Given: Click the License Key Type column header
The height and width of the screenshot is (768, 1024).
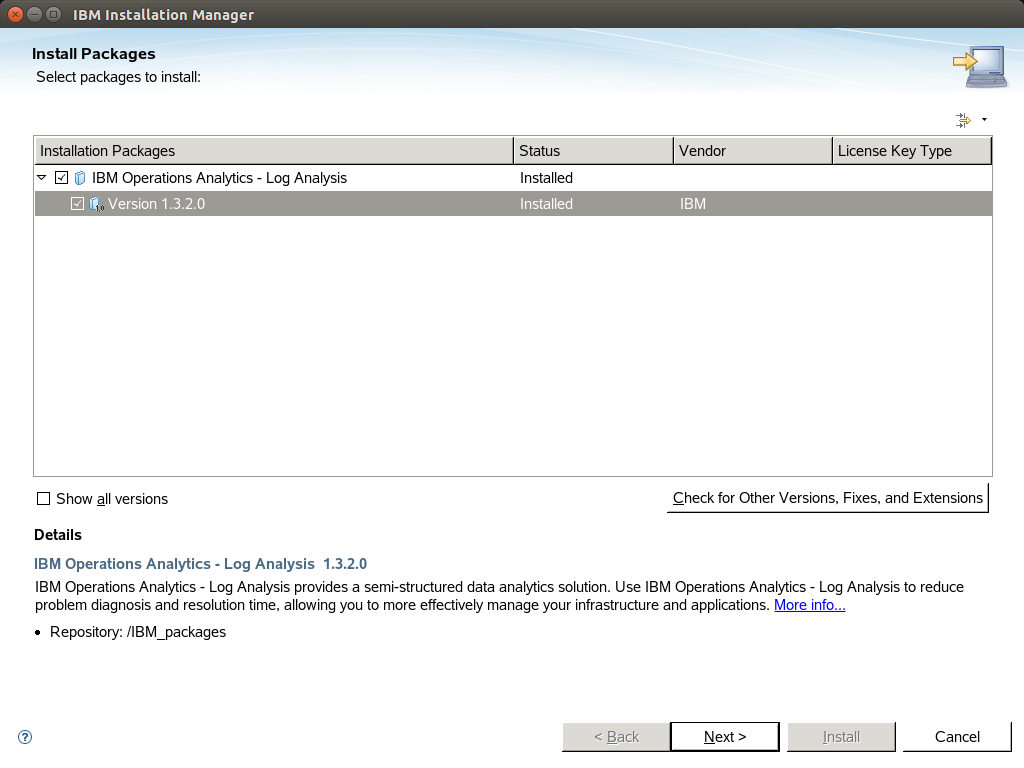Looking at the screenshot, I should click(x=912, y=151).
